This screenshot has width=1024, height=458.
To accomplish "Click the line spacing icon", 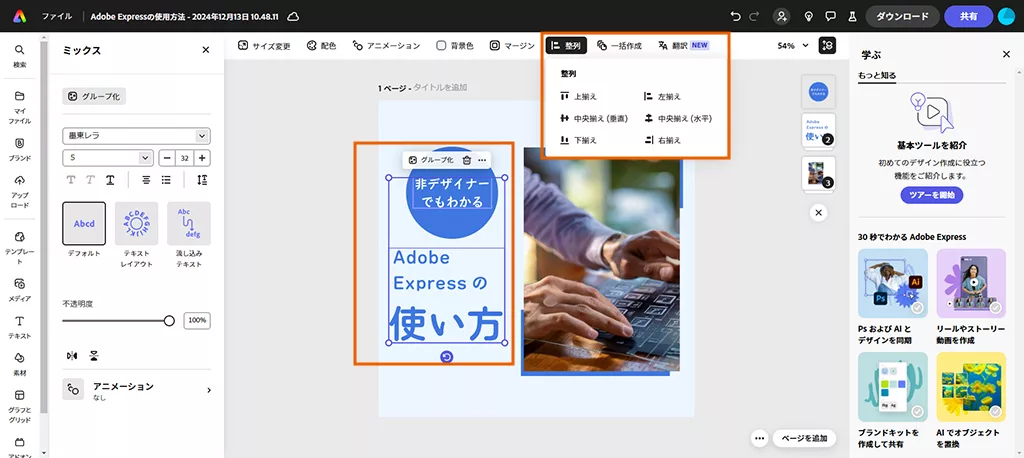I will [x=202, y=180].
